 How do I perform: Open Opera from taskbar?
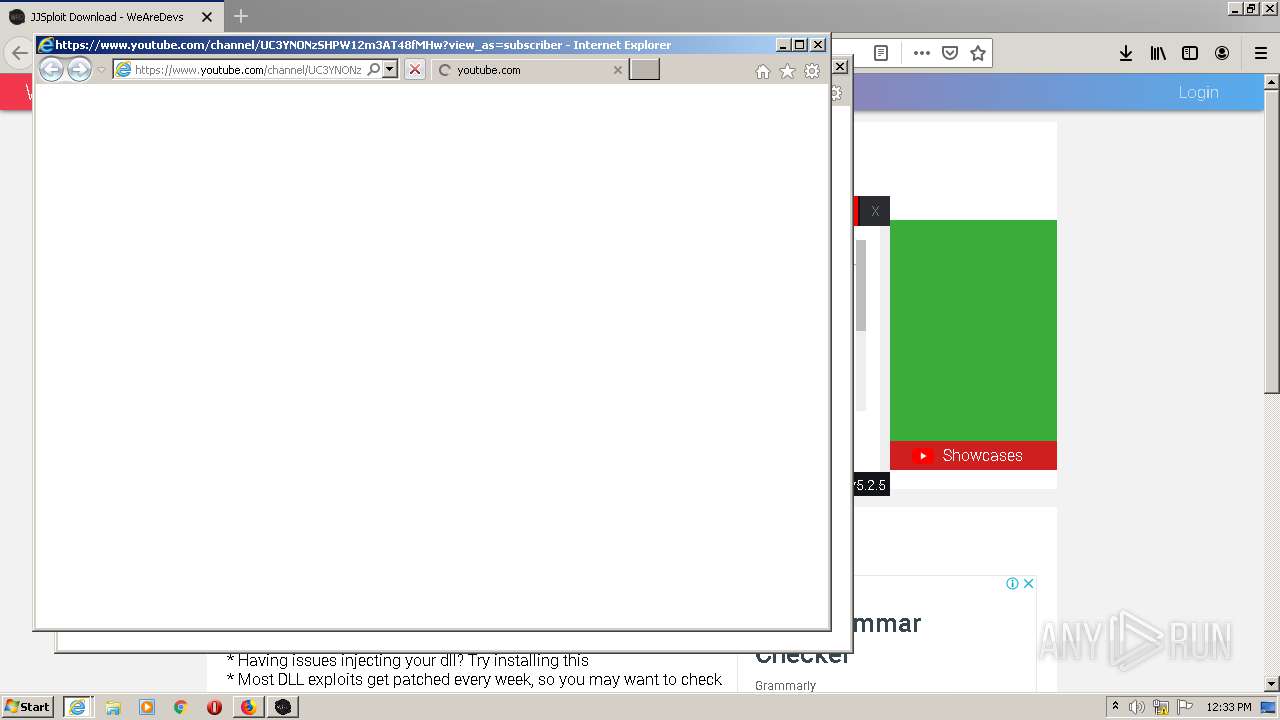(x=214, y=707)
